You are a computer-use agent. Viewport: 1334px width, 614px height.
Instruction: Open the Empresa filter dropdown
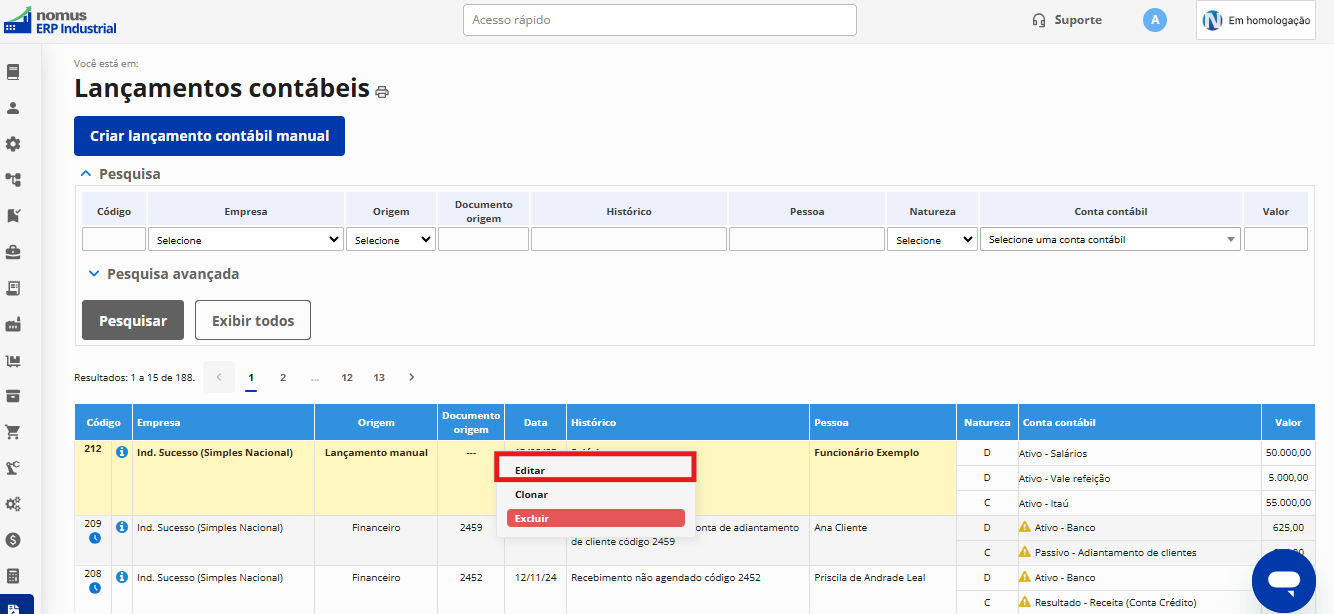click(x=246, y=240)
